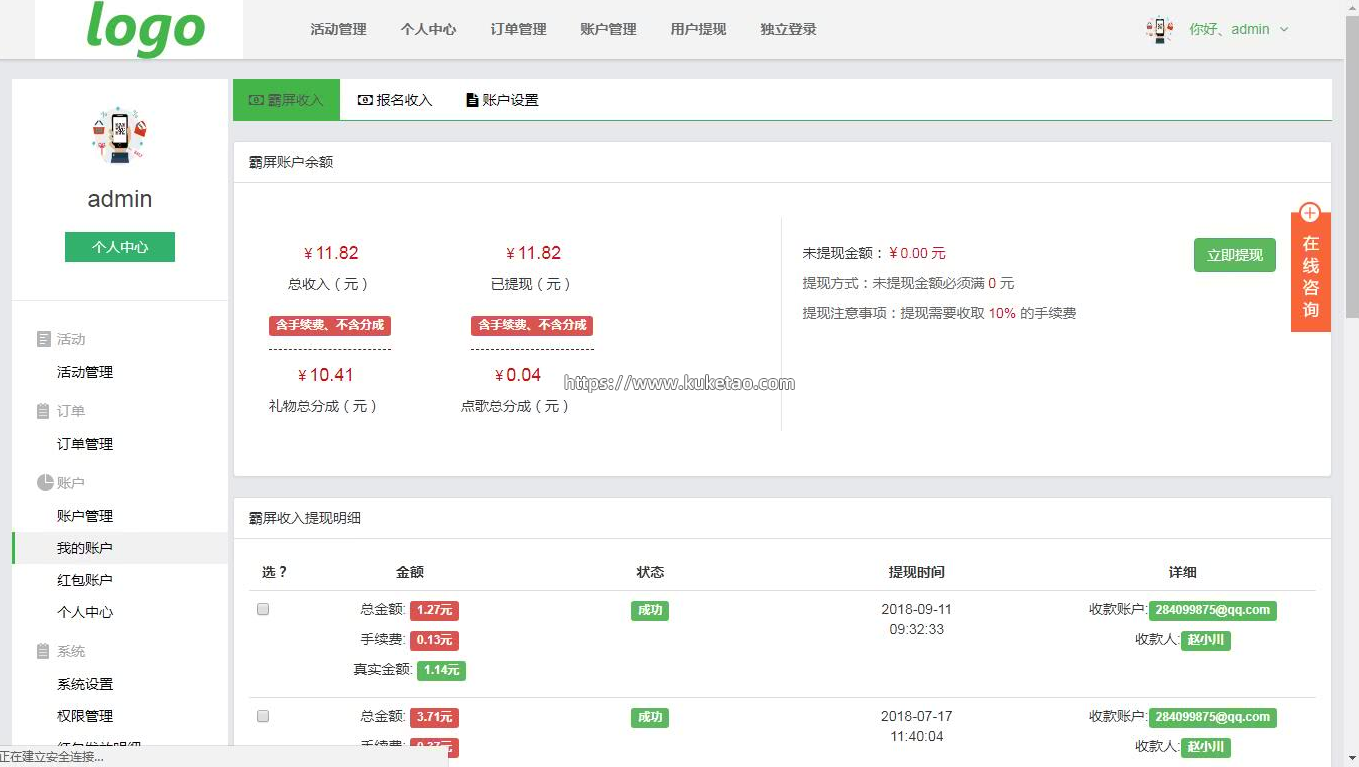Click the 订单 clipboard icon in sidebar
1359x767 pixels.
point(43,411)
